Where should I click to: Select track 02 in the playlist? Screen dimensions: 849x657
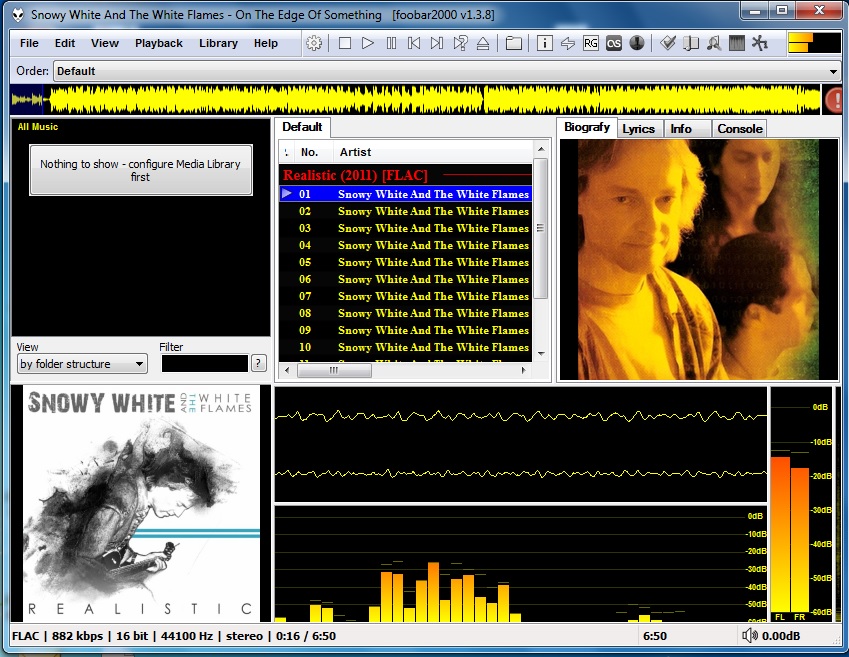point(406,211)
